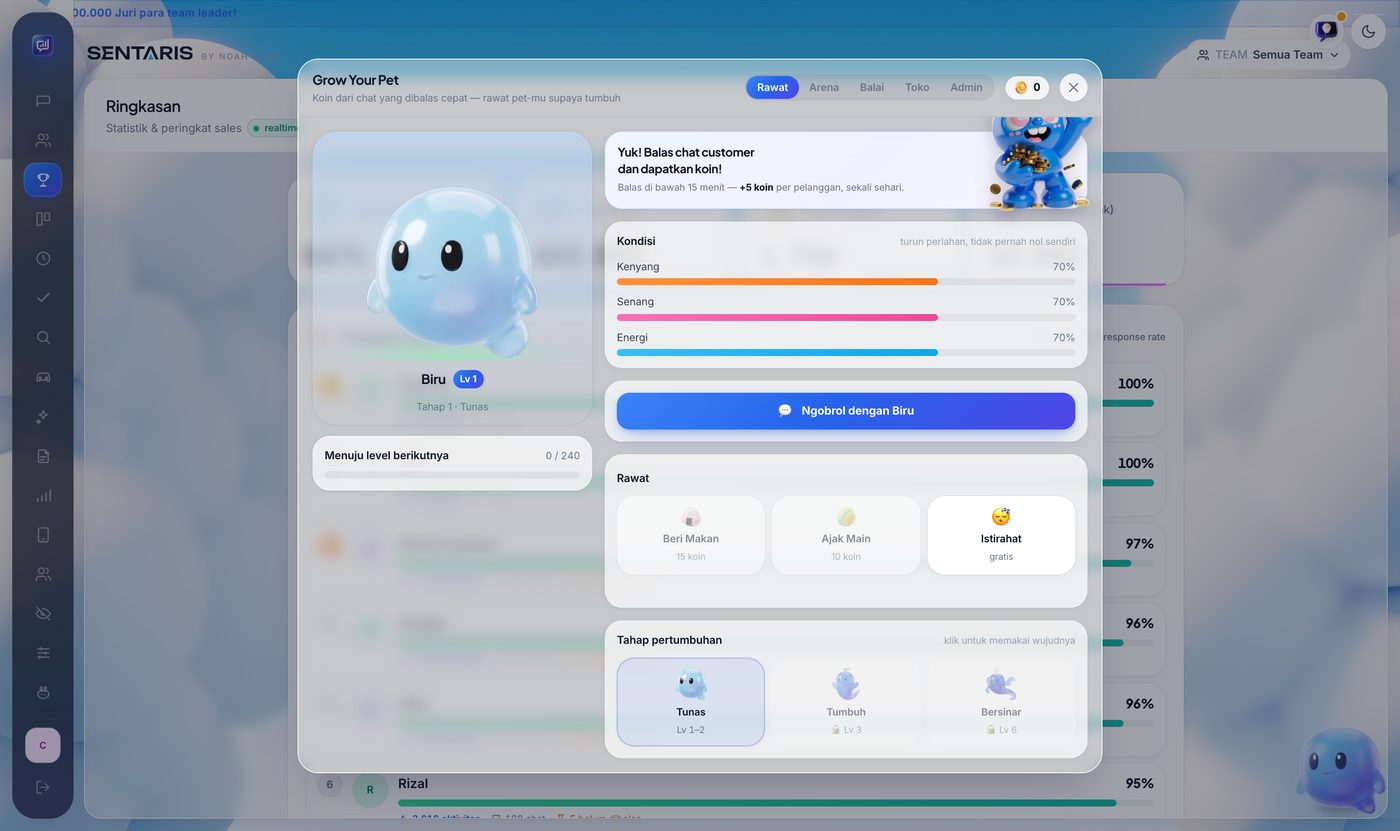Click the Ajak Main 10 koin button
This screenshot has height=831, width=1400.
[x=846, y=535]
